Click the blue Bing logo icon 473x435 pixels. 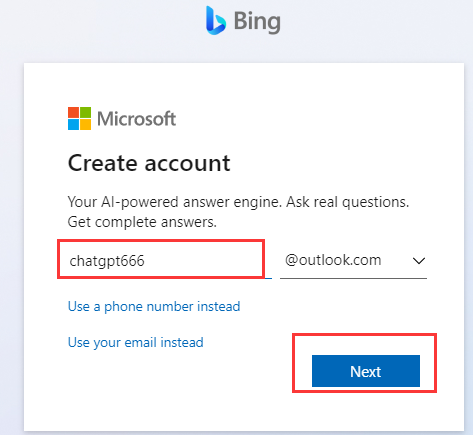[x=216, y=20]
